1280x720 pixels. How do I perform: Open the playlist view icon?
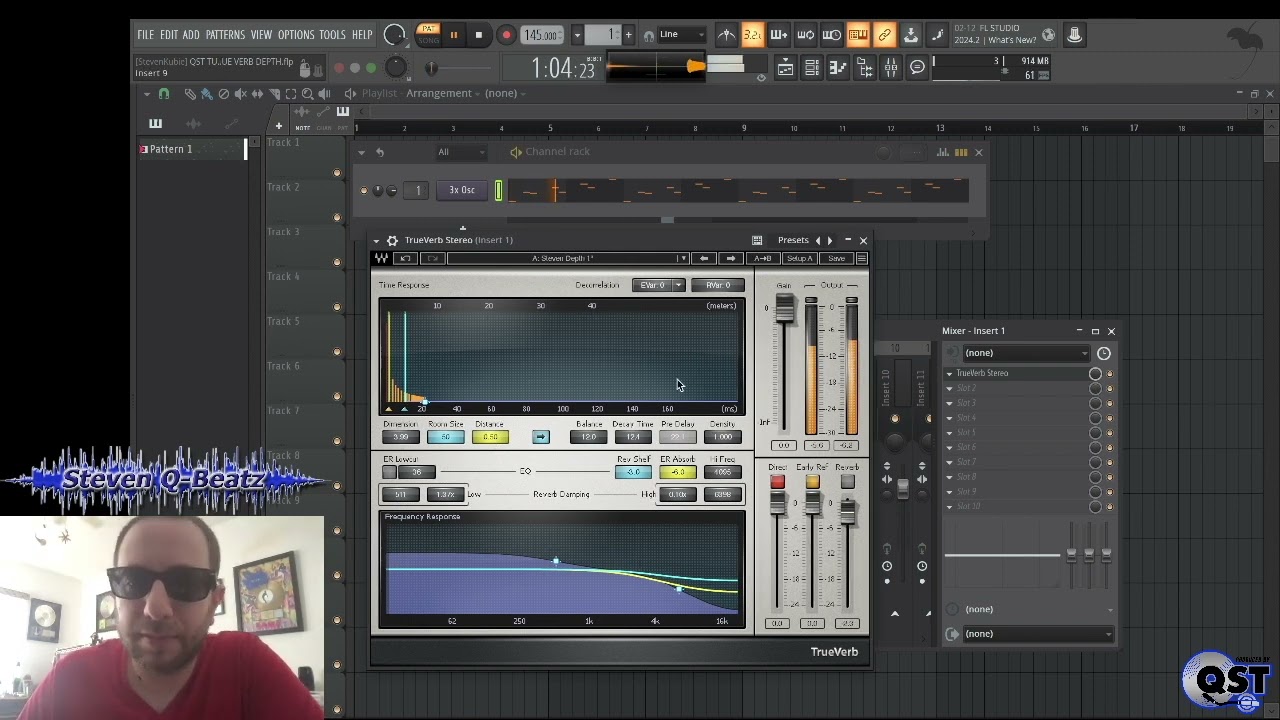pyautogui.click(x=786, y=68)
